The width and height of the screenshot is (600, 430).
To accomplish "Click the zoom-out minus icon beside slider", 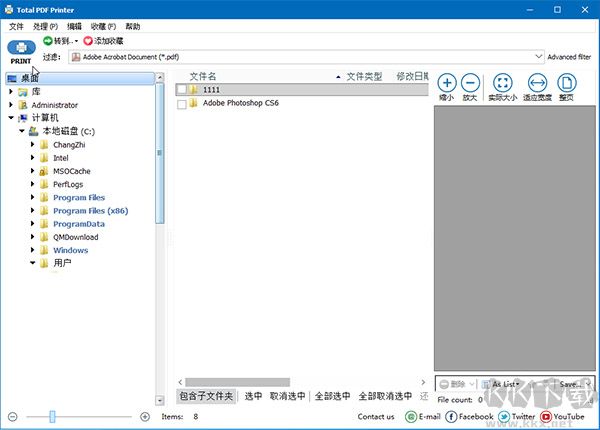I will click(13, 417).
